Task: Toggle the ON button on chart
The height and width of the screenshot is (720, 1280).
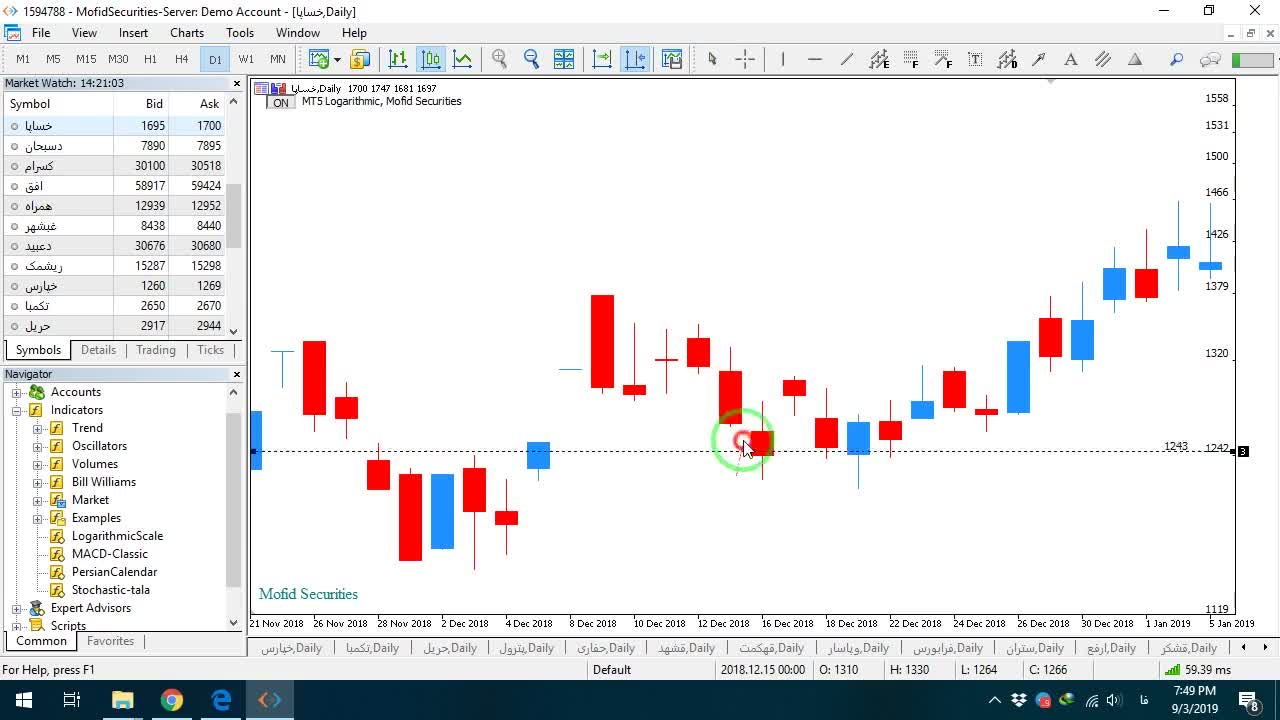Action: 281,103
